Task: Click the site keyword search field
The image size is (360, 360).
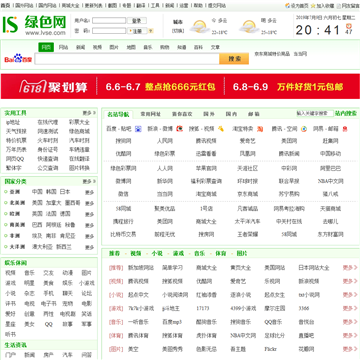Action: click(x=315, y=113)
